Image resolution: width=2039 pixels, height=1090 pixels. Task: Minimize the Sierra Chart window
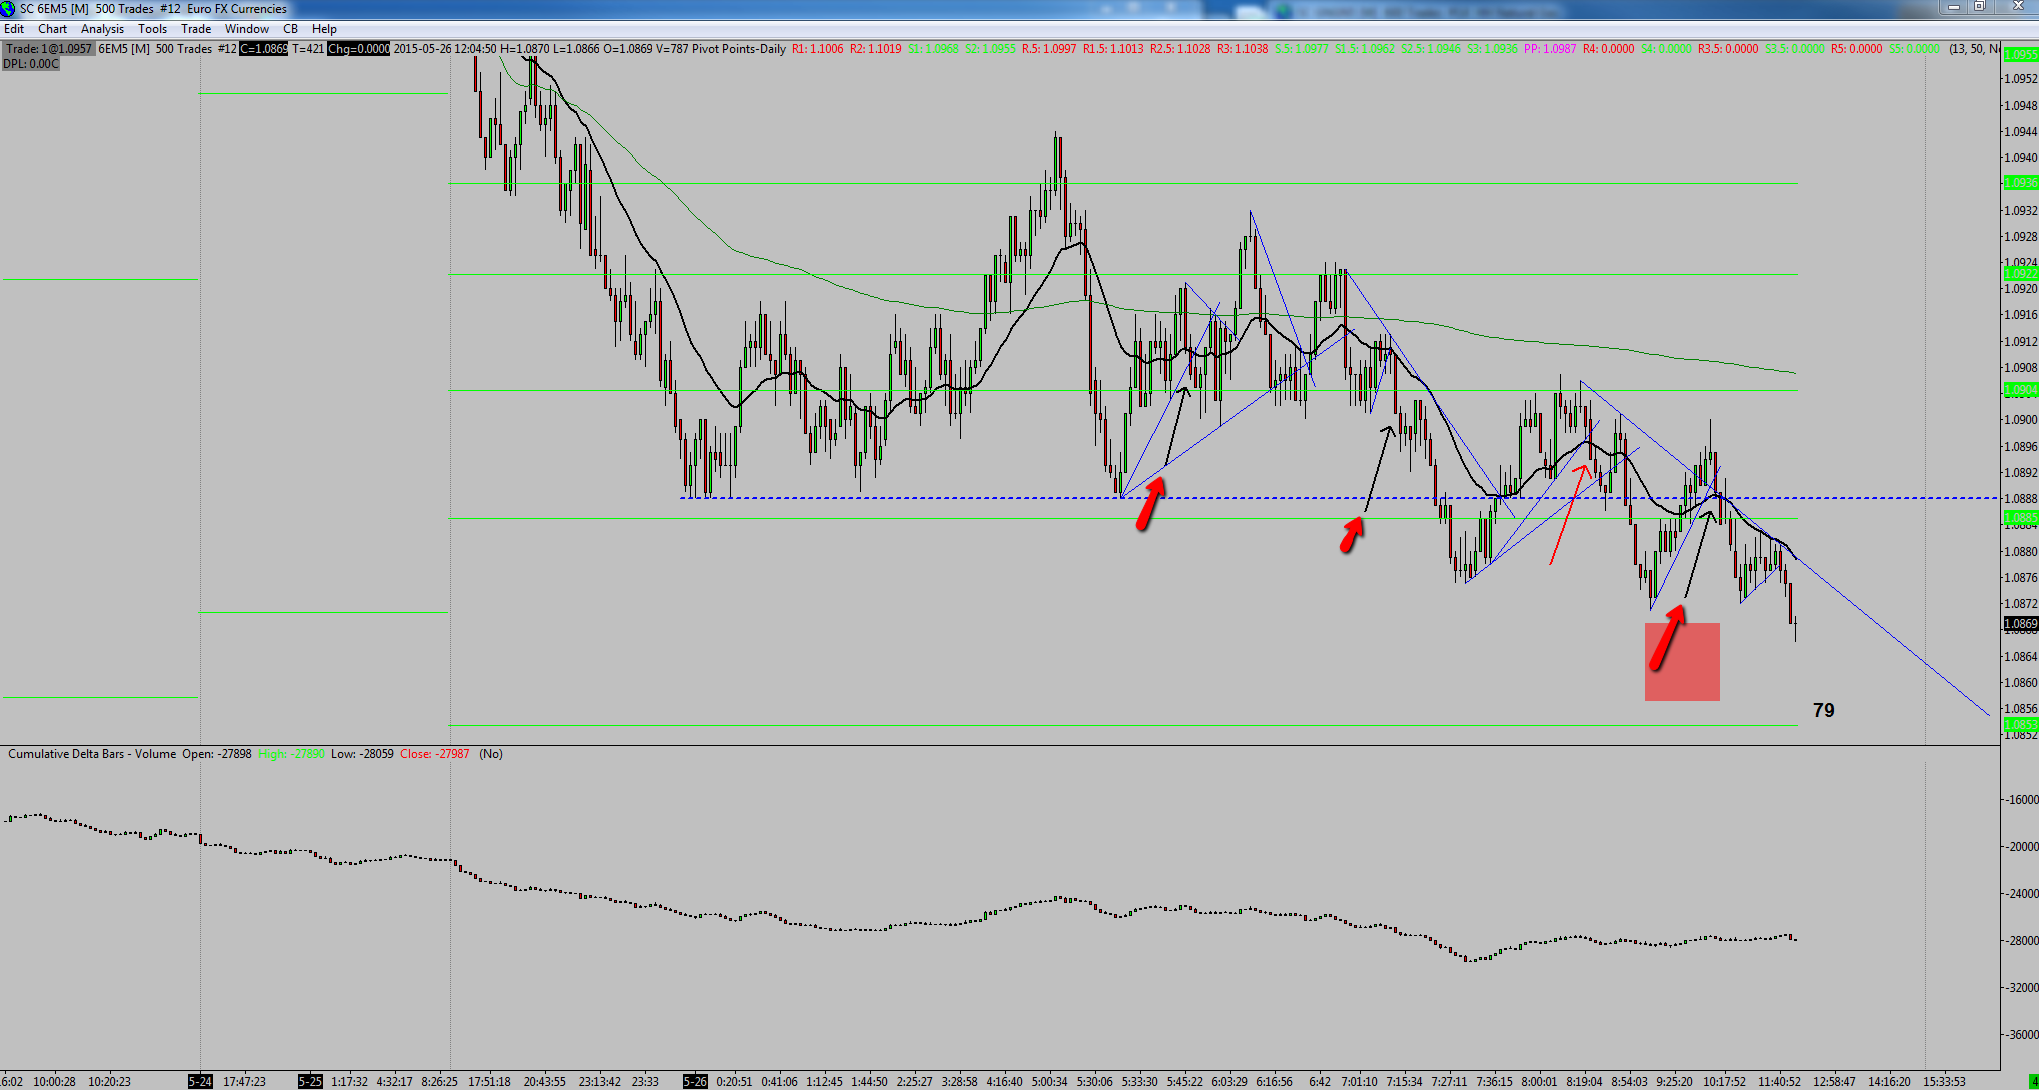tap(1954, 7)
